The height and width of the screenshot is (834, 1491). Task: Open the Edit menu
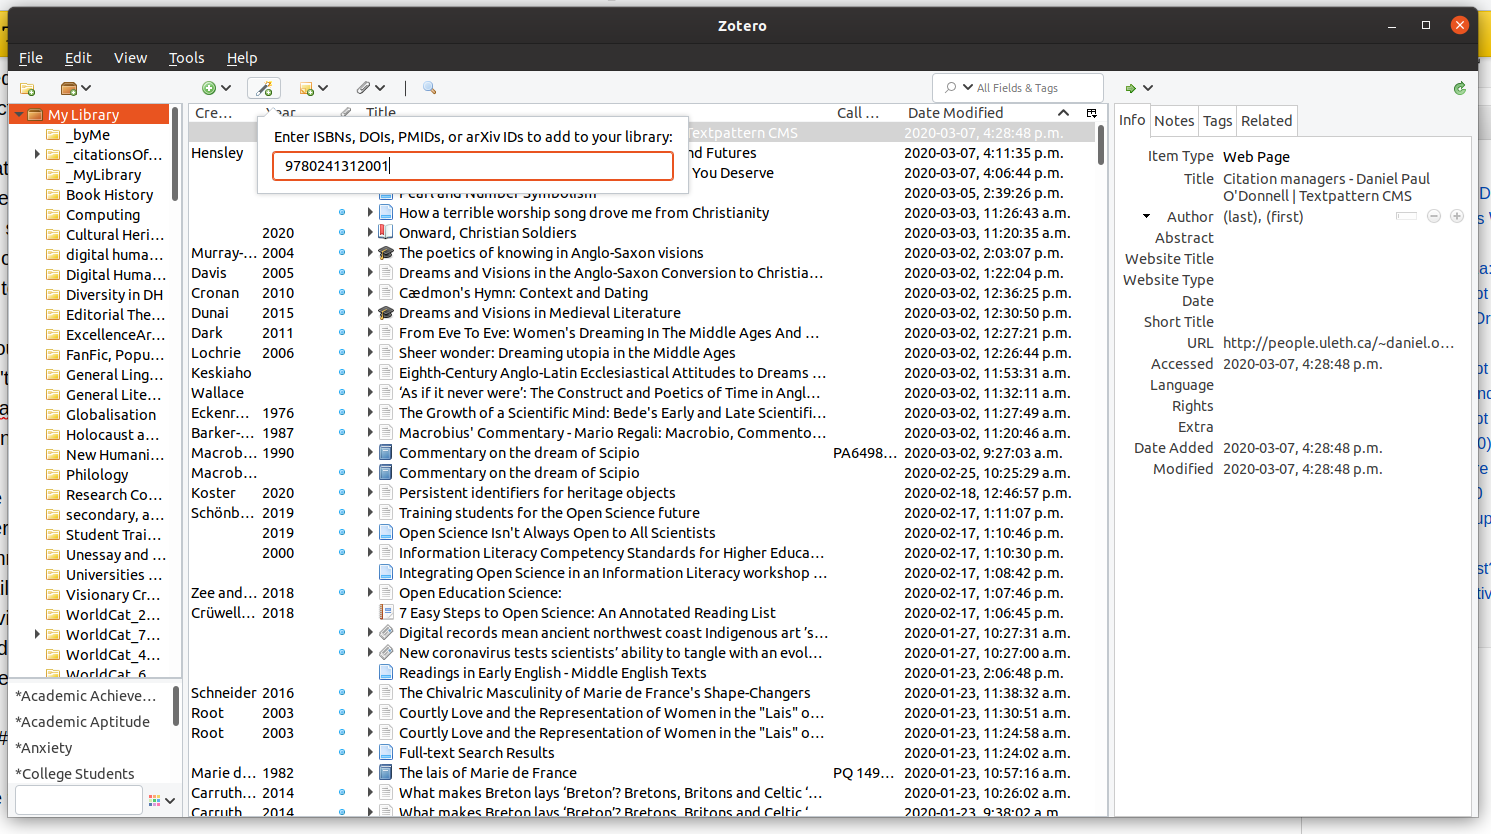pos(78,58)
